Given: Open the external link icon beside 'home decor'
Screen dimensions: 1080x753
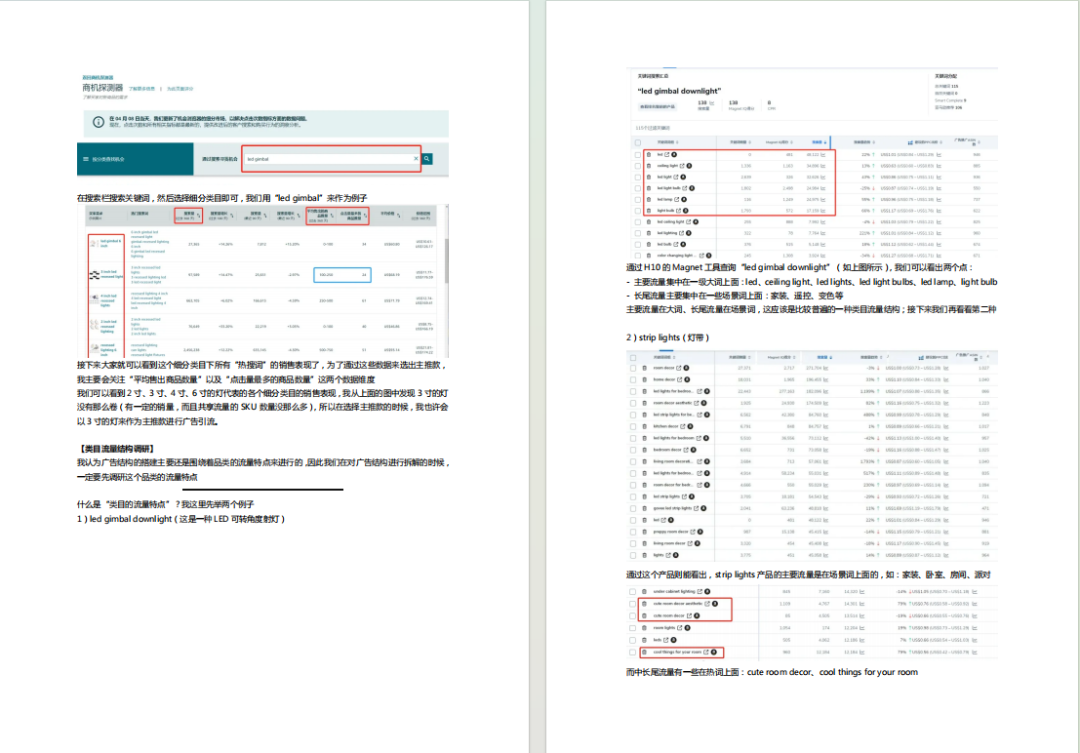Looking at the screenshot, I should (x=679, y=380).
